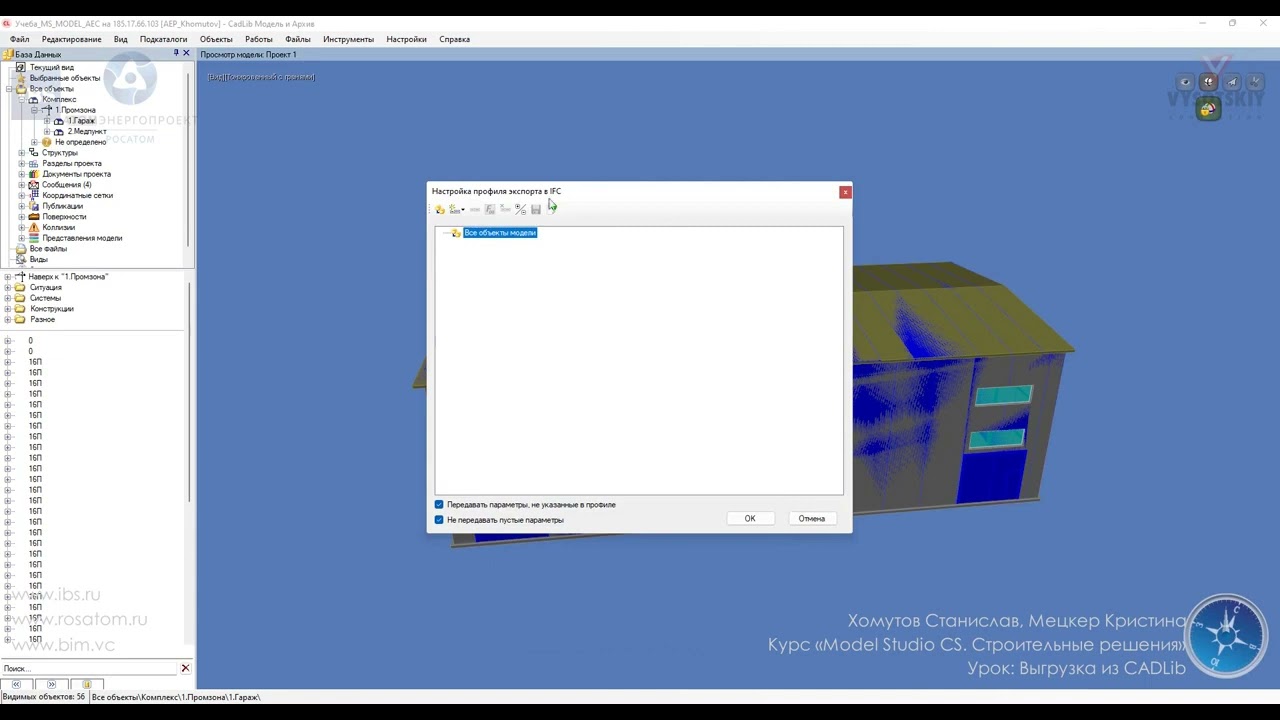Open the Подкаталоги menu
The image size is (1280, 720).
pyautogui.click(x=164, y=39)
